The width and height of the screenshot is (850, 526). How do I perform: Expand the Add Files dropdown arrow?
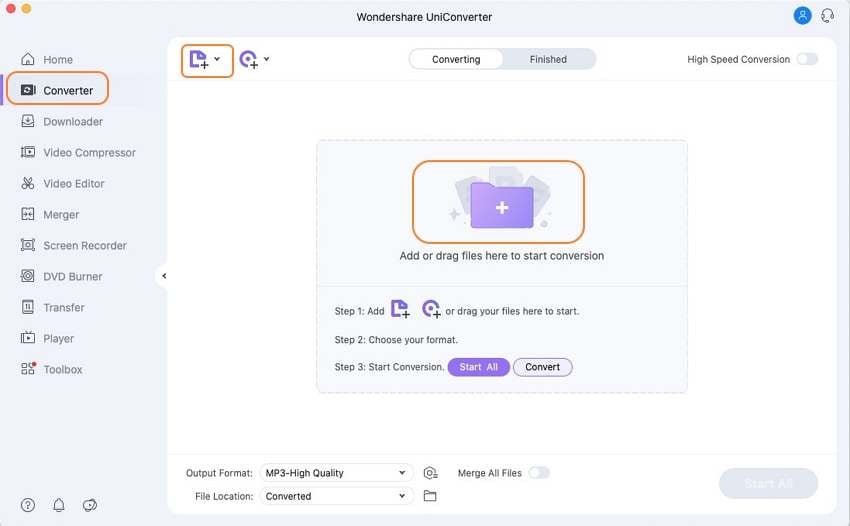click(217, 59)
